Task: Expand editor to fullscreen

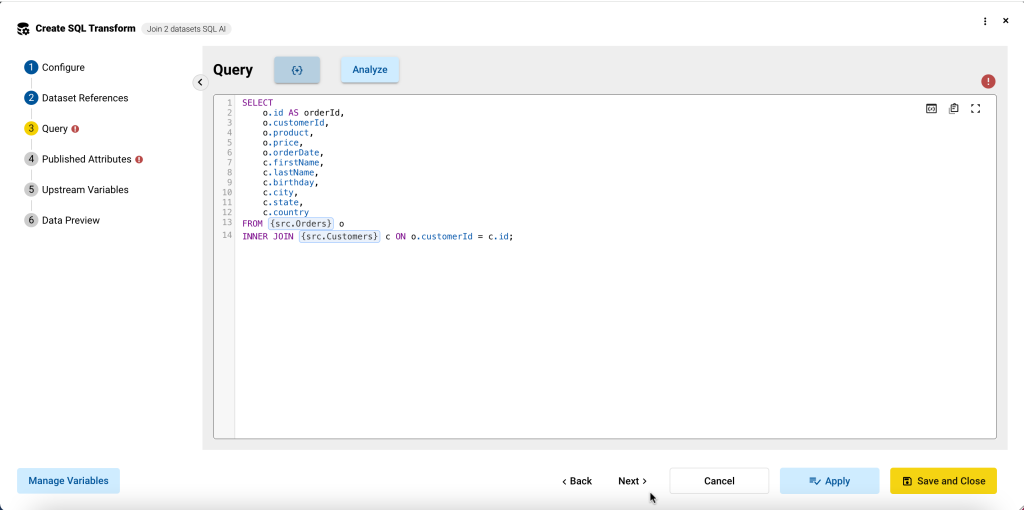Action: (x=976, y=109)
